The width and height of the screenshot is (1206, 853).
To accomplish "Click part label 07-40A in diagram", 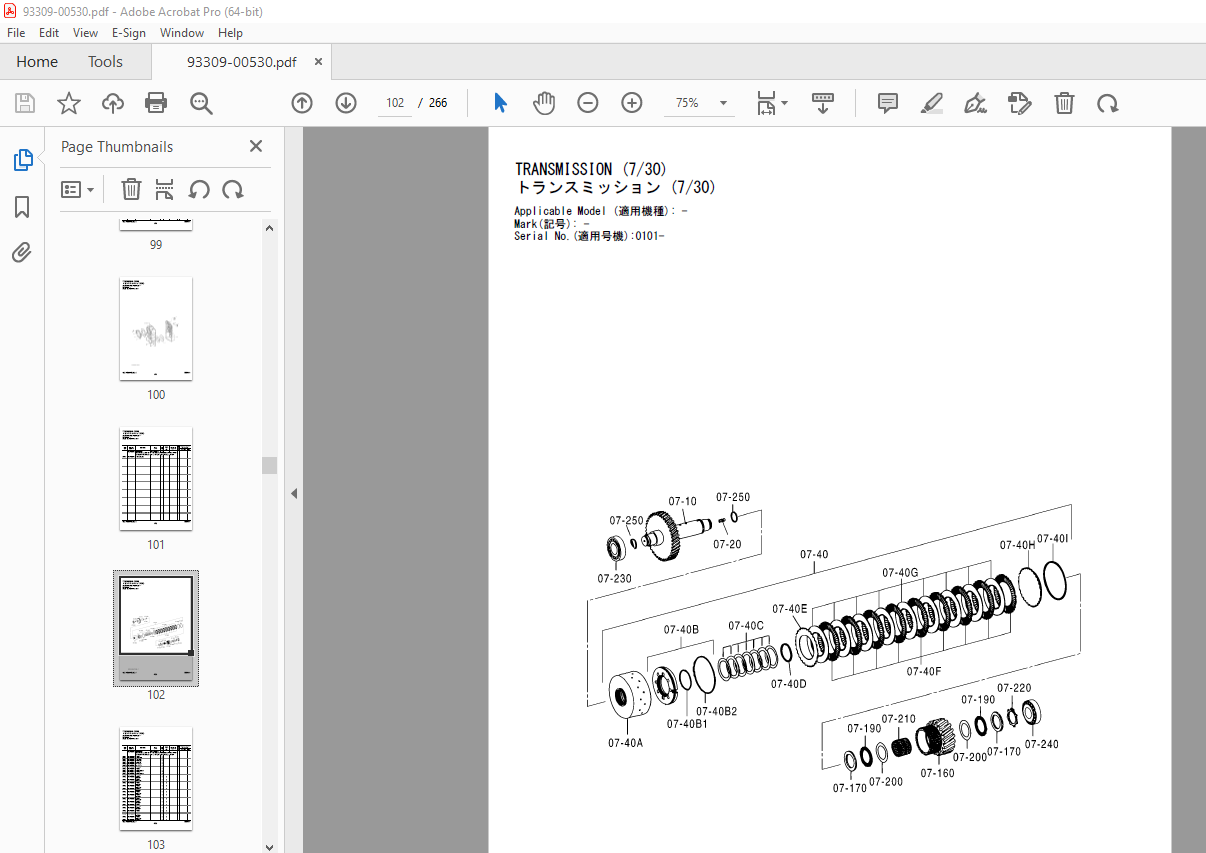I will [x=625, y=743].
